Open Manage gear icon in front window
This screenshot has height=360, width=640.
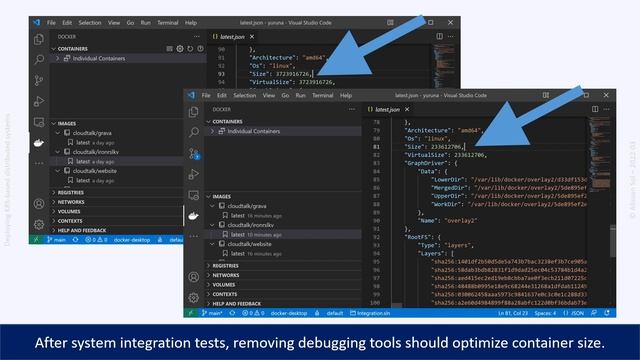(193, 298)
